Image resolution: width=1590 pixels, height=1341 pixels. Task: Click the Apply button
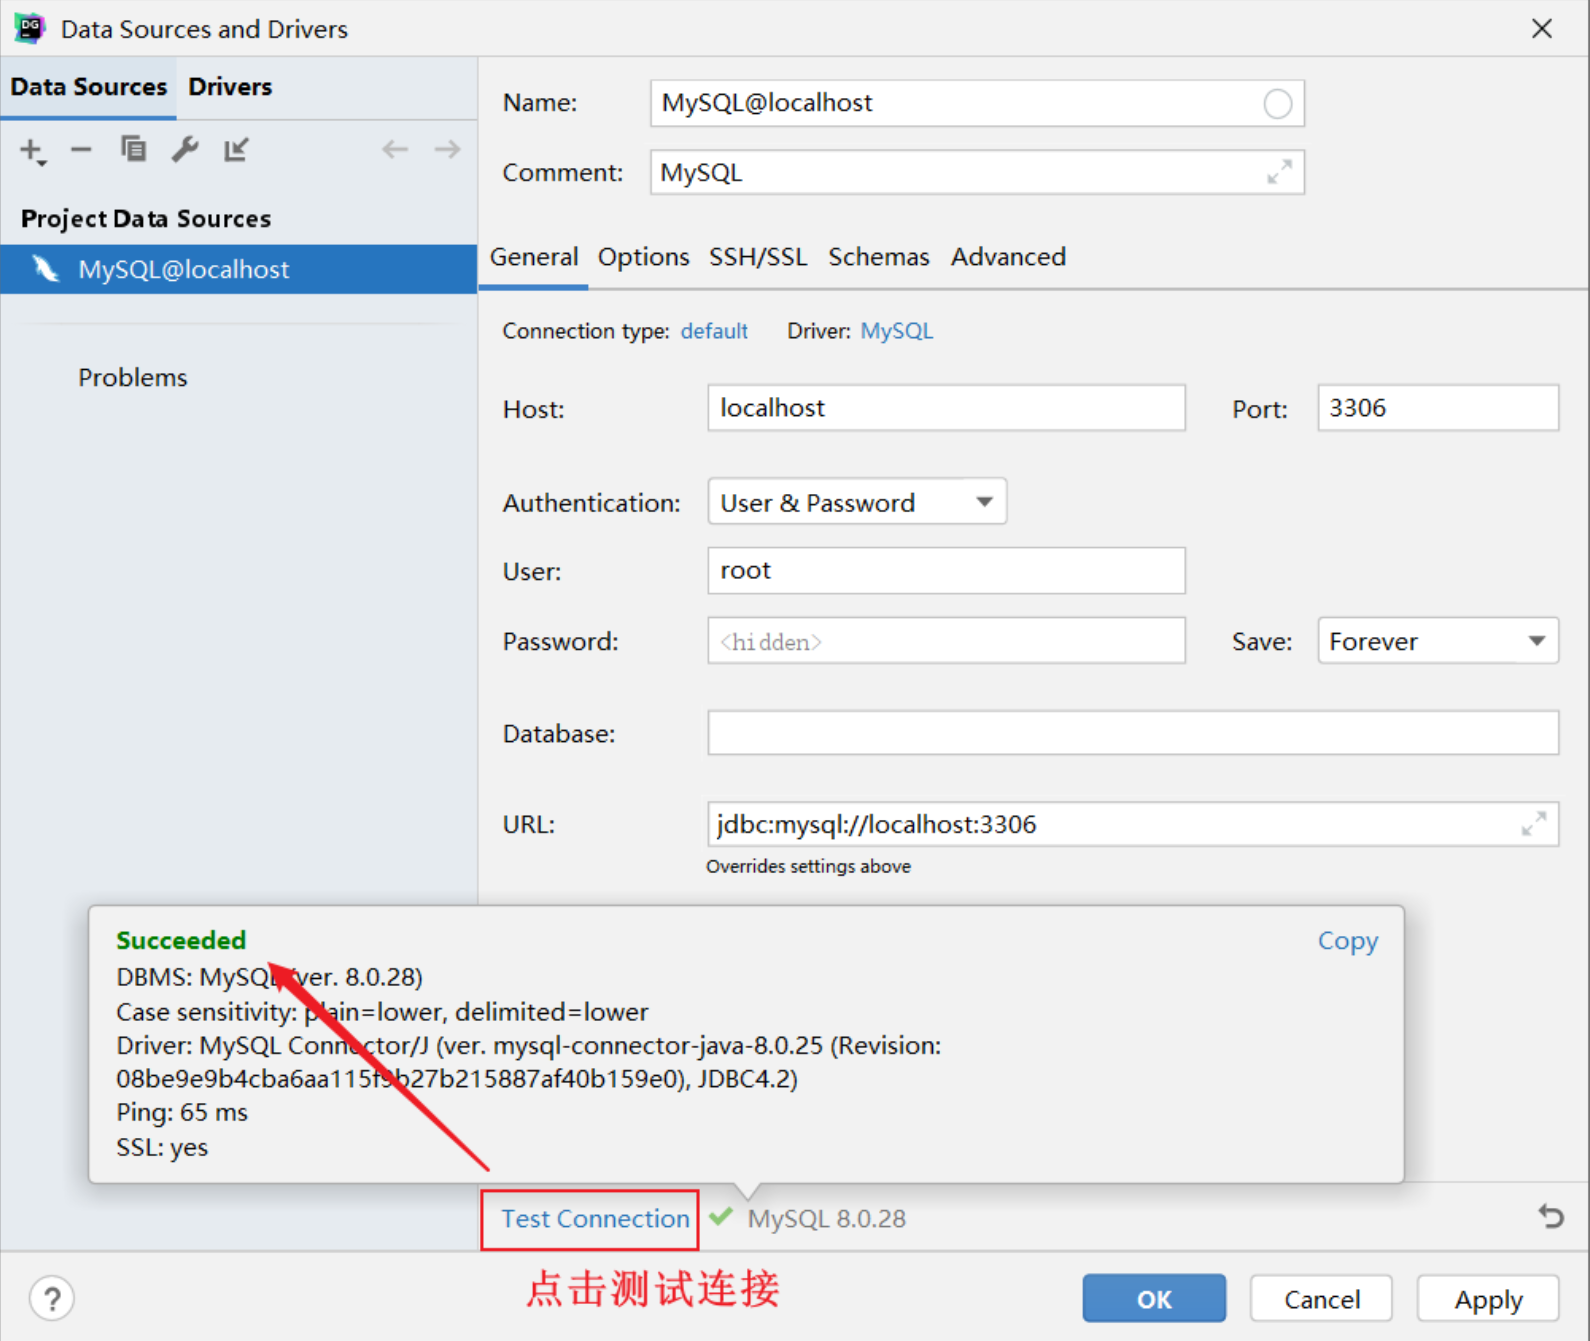pyautogui.click(x=1488, y=1298)
